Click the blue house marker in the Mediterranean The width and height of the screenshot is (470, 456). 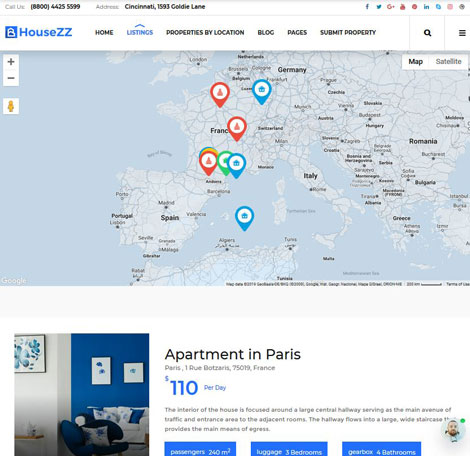pyautogui.click(x=244, y=217)
